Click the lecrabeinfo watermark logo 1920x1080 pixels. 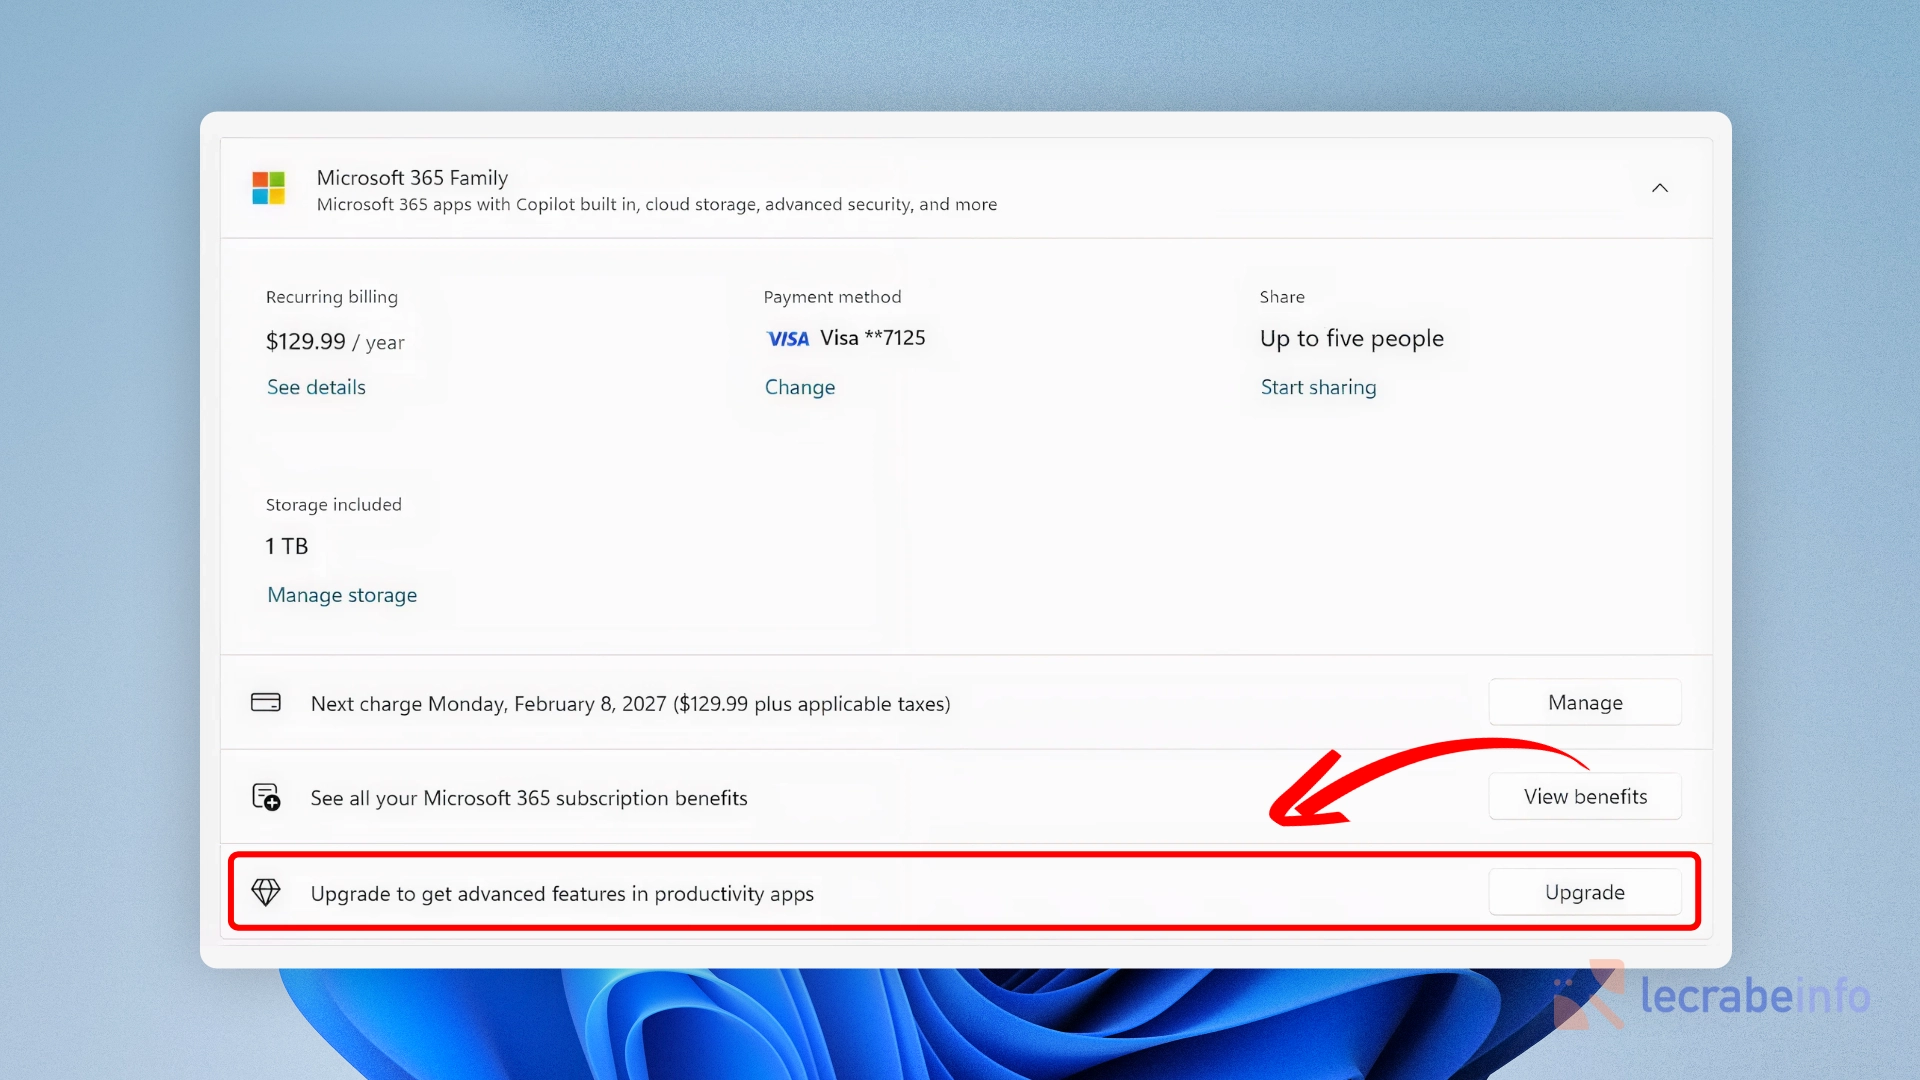(1710, 996)
